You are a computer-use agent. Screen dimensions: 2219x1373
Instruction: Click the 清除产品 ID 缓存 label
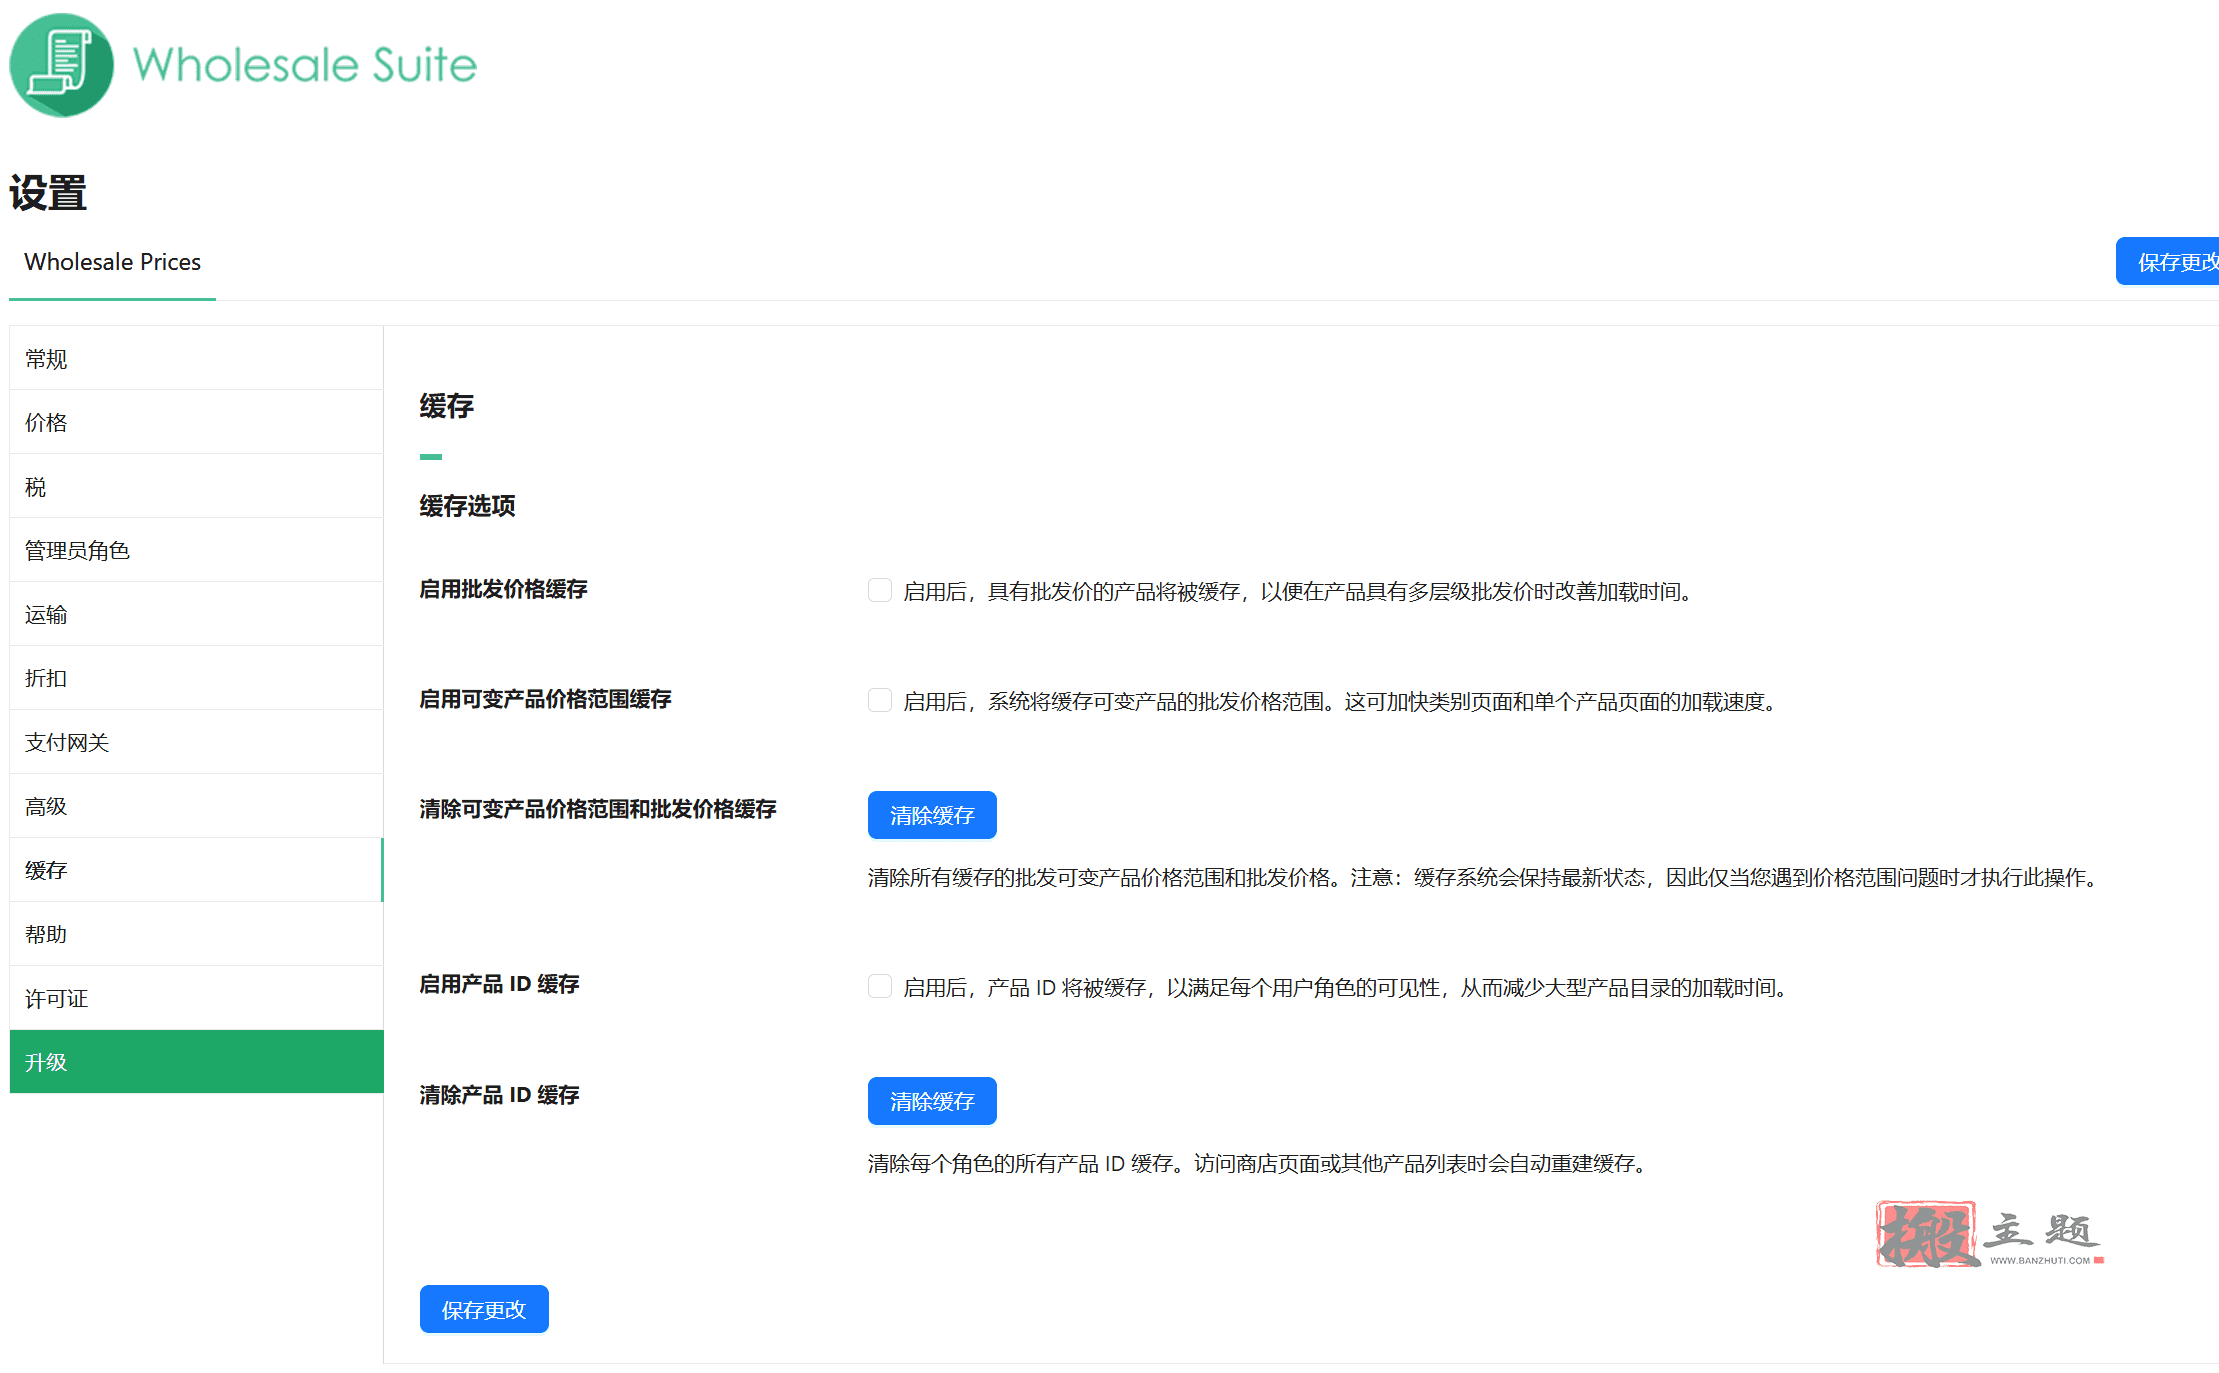click(499, 1095)
